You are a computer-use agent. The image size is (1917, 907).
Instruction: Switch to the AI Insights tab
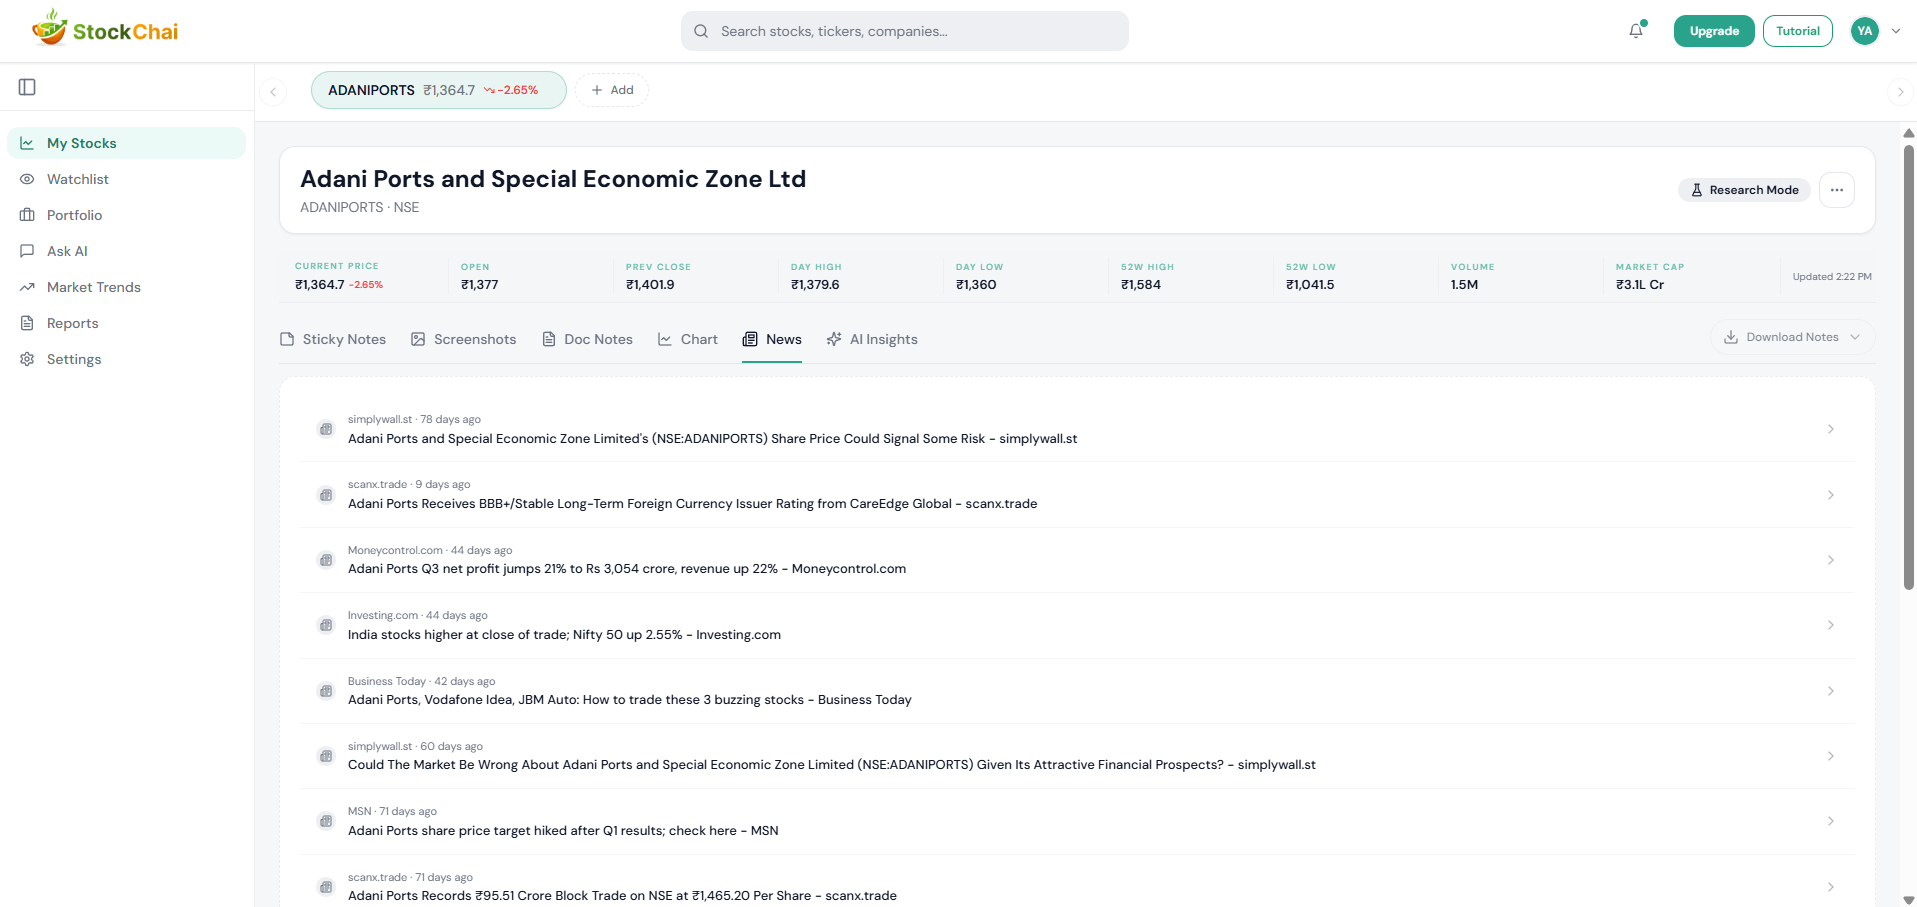click(x=872, y=340)
